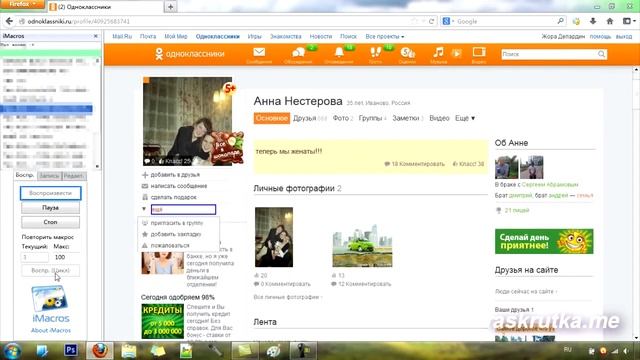Viewport: 640px width, 360px height.
Task: Open the couple personal photo thumbnail
Action: (274, 237)
